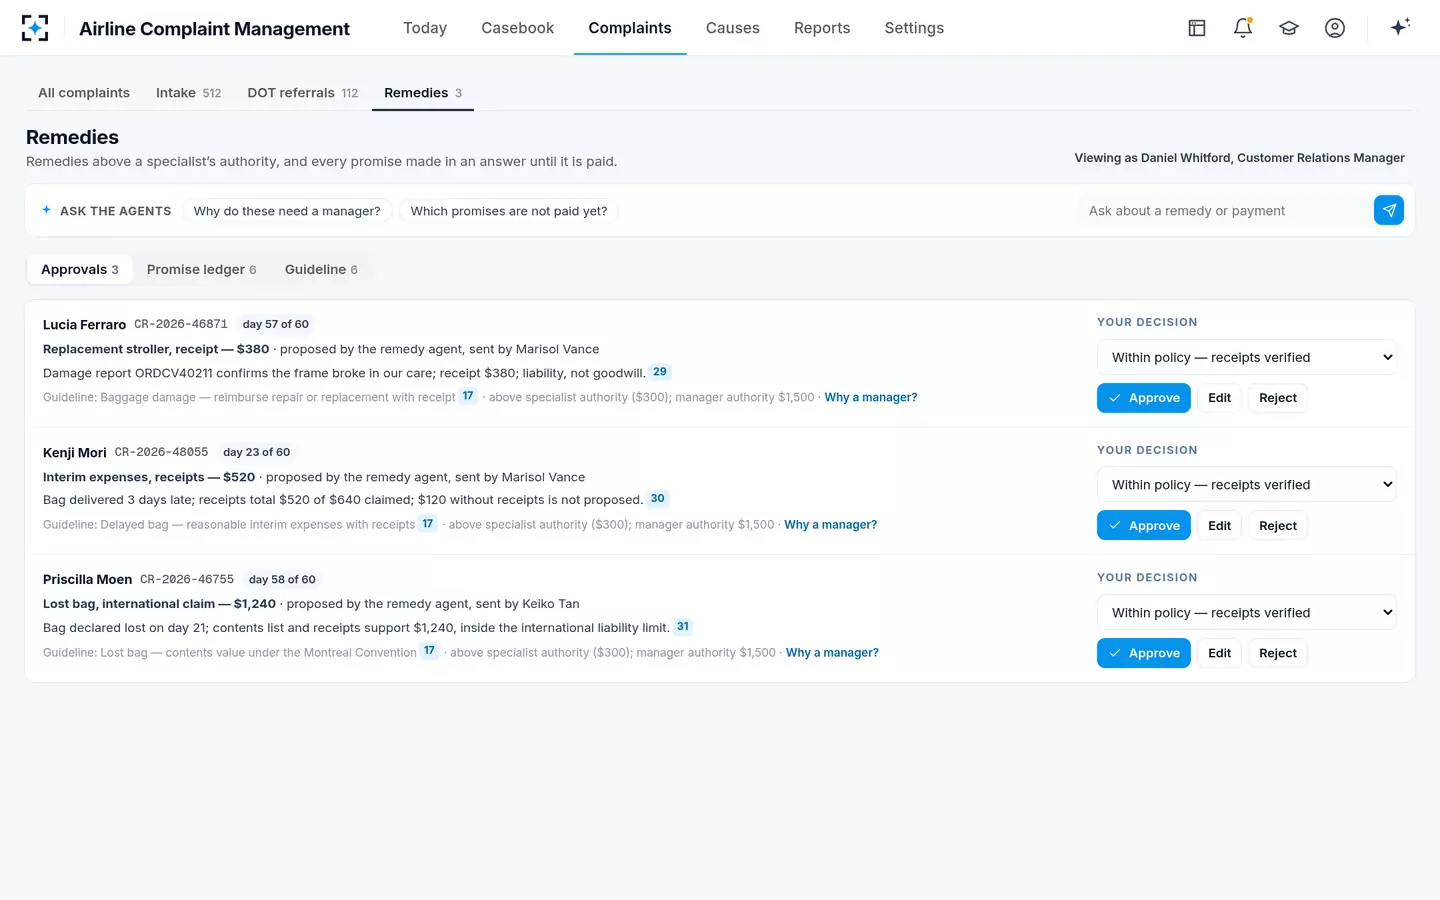The width and height of the screenshot is (1440, 900).
Task: Reject Lucia Ferraro's stroller remedy
Action: click(1278, 398)
